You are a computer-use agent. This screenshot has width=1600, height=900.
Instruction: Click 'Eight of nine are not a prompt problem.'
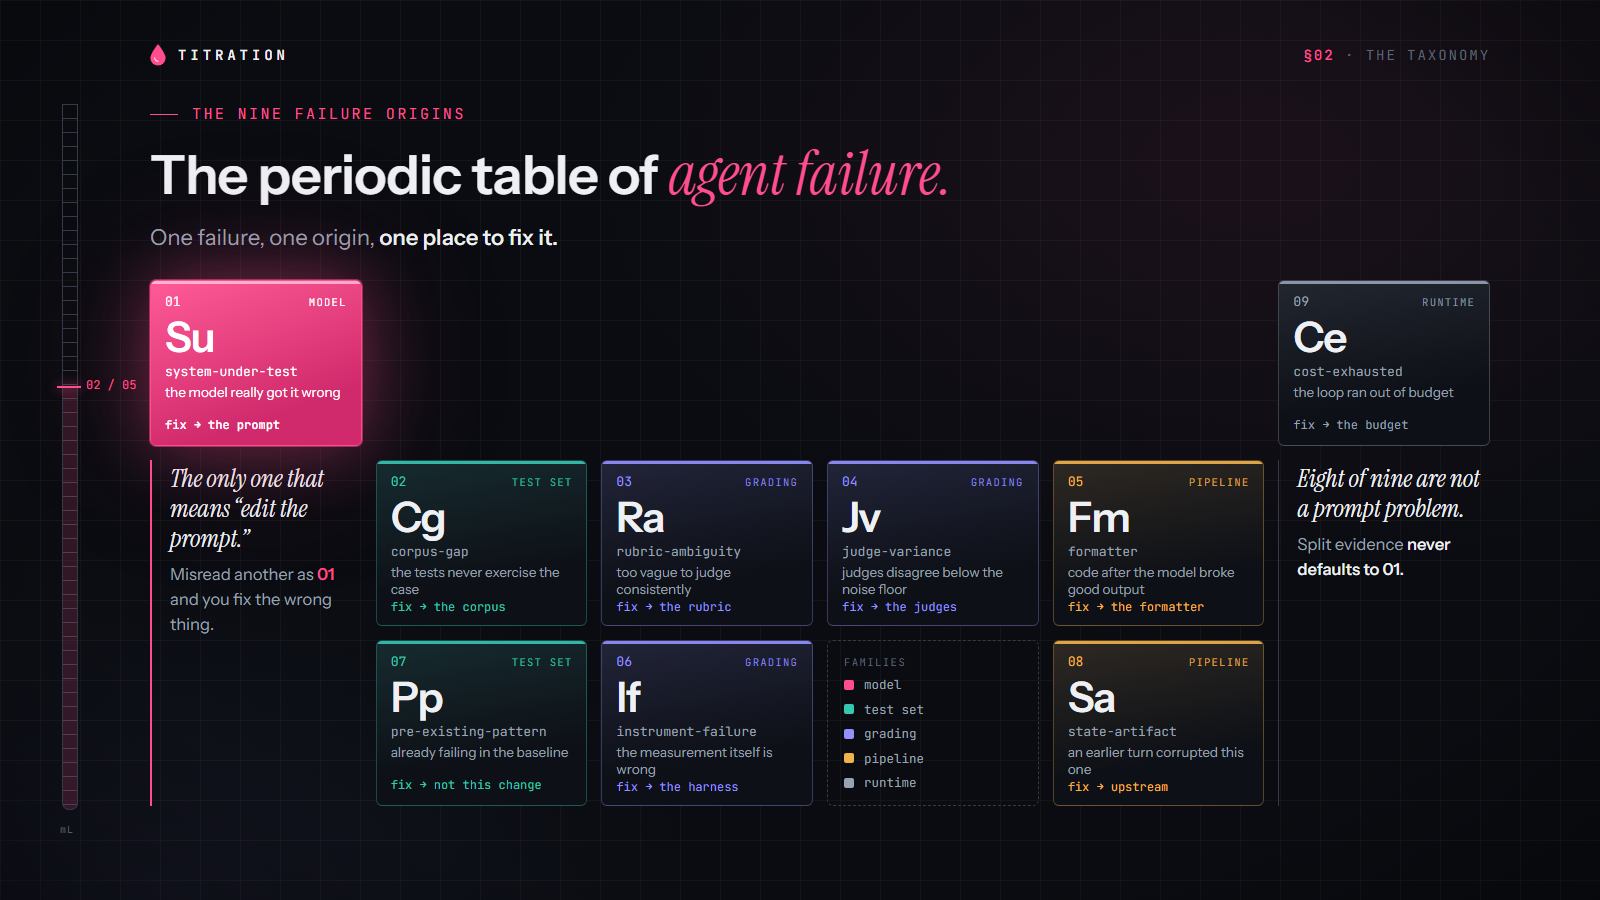pos(1388,494)
